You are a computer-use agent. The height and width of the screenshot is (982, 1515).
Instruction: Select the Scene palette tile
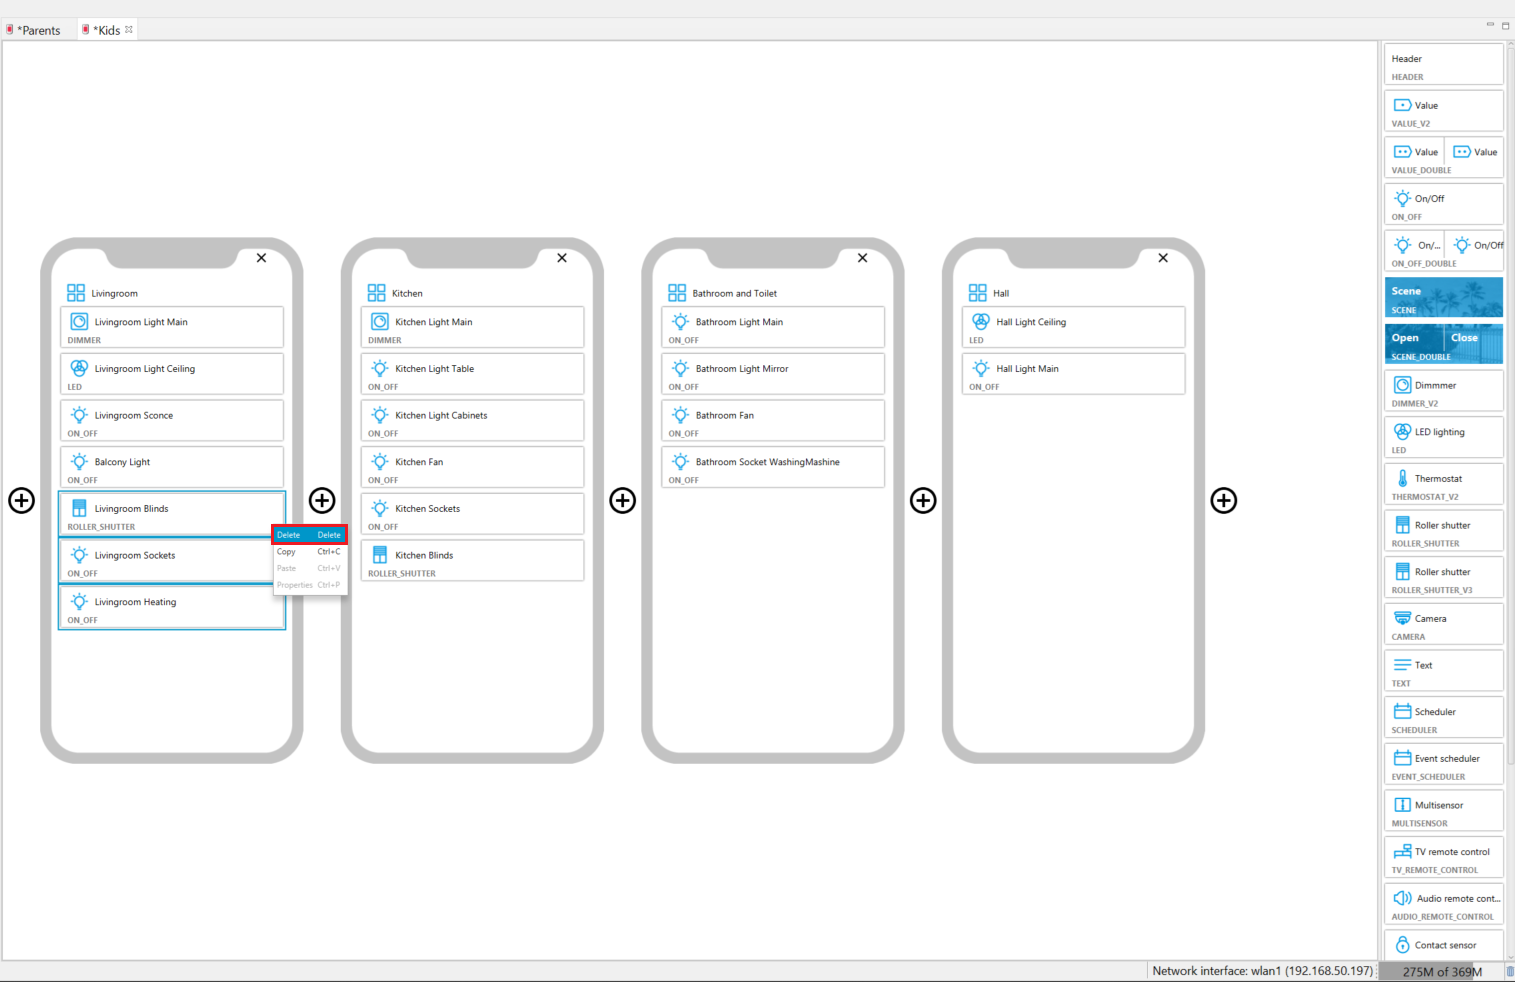[x=1443, y=297]
